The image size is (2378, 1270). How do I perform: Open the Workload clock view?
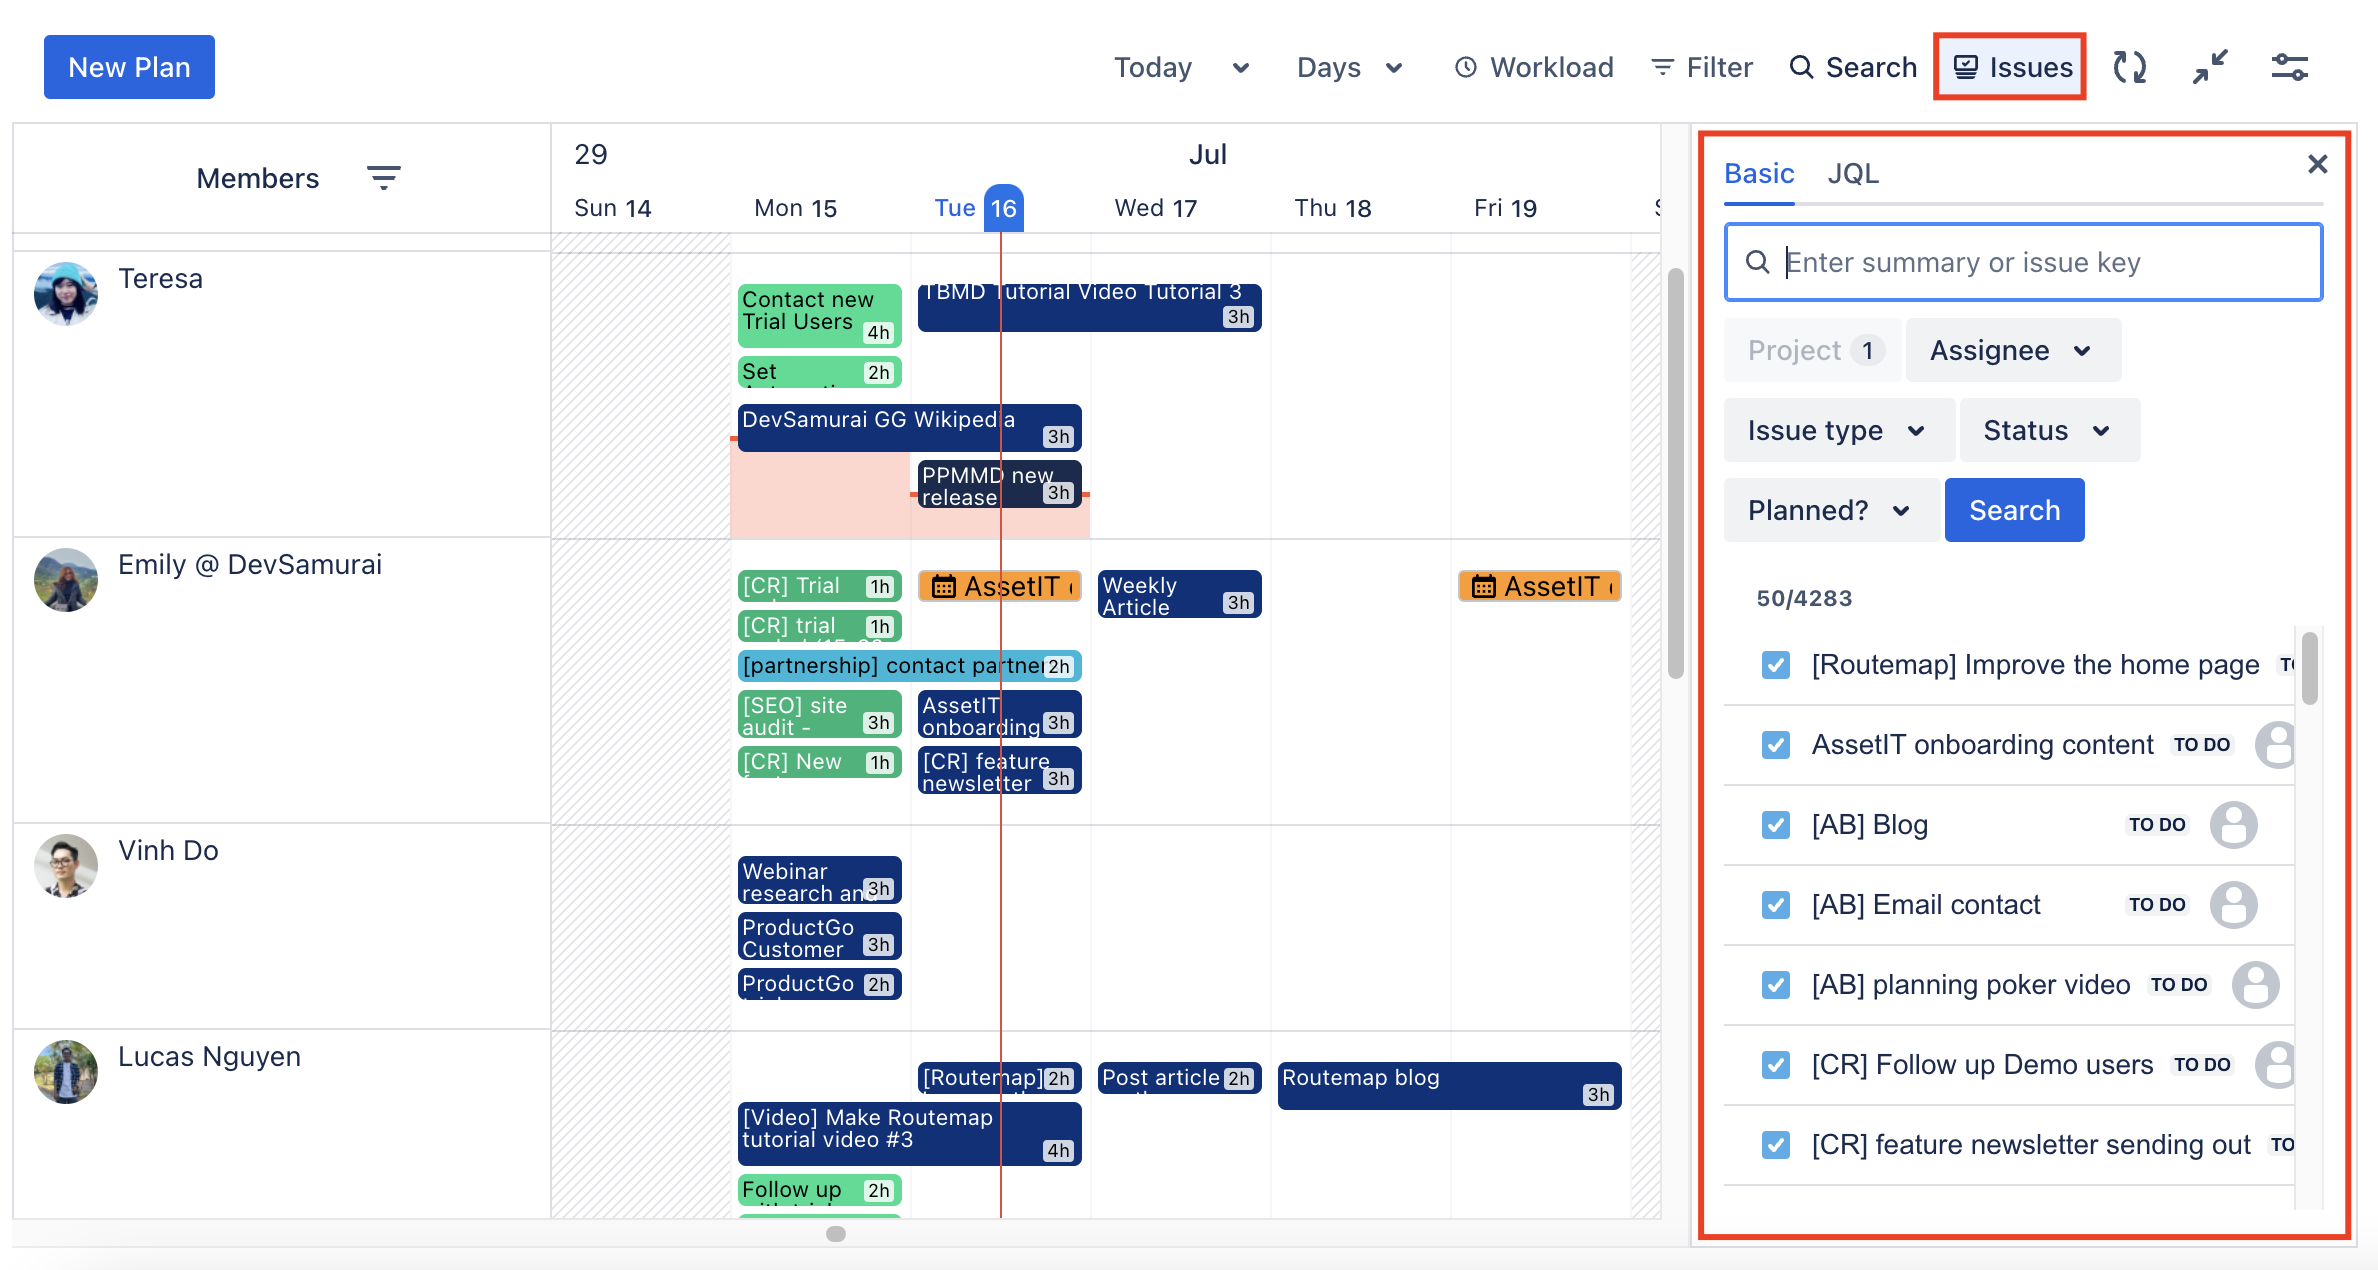[1534, 67]
